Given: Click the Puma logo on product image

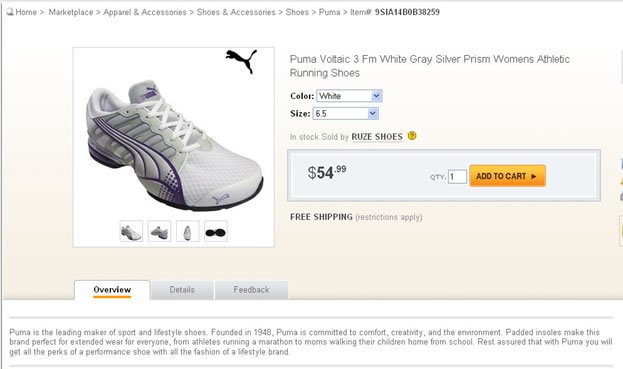Looking at the screenshot, I should (241, 61).
